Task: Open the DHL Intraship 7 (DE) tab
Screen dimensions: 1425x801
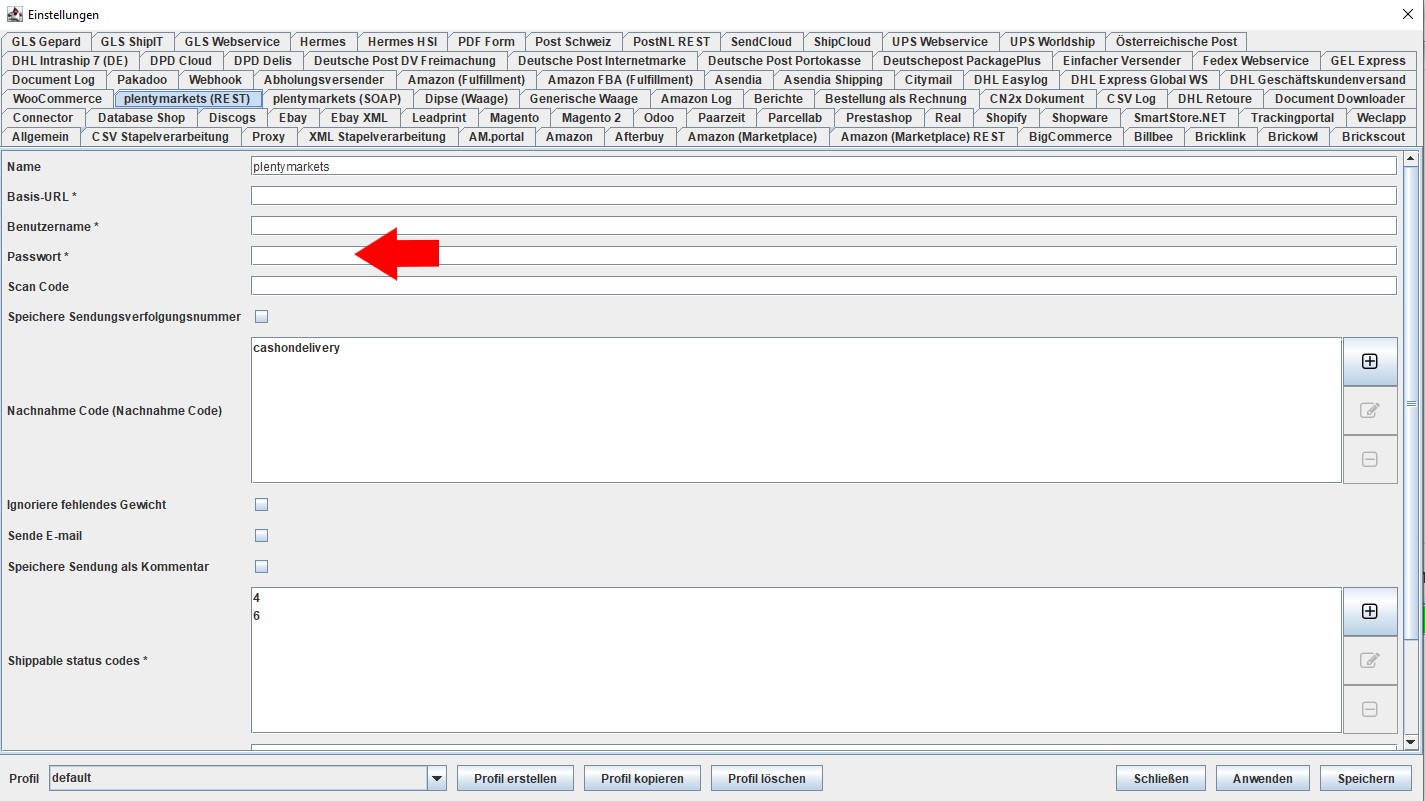Action: (x=70, y=61)
